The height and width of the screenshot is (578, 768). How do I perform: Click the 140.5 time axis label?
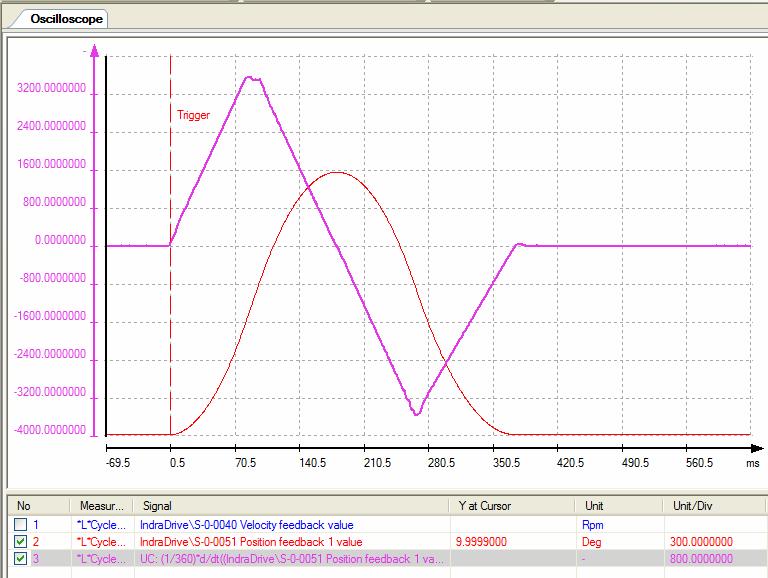[x=312, y=463]
